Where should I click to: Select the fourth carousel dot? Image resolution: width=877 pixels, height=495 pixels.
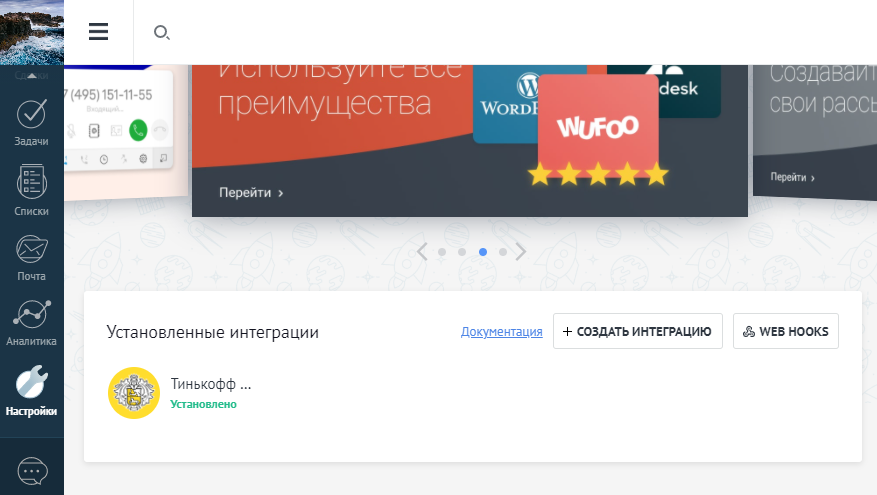pyautogui.click(x=503, y=252)
